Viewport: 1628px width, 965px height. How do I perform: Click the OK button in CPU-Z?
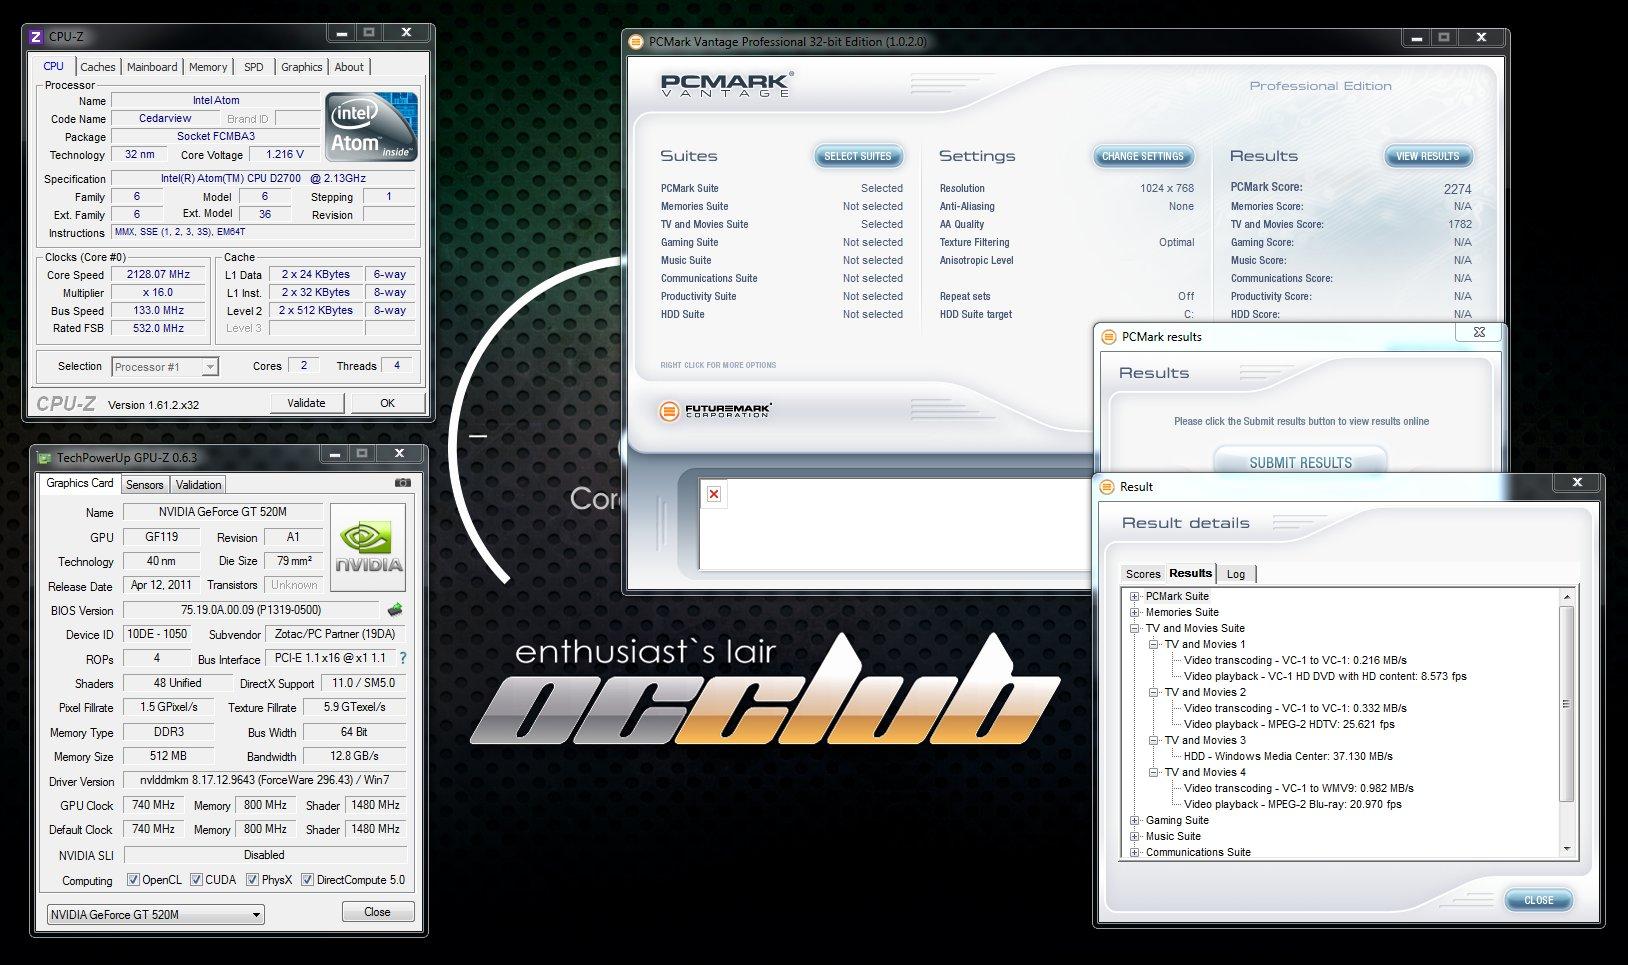pyautogui.click(x=387, y=403)
